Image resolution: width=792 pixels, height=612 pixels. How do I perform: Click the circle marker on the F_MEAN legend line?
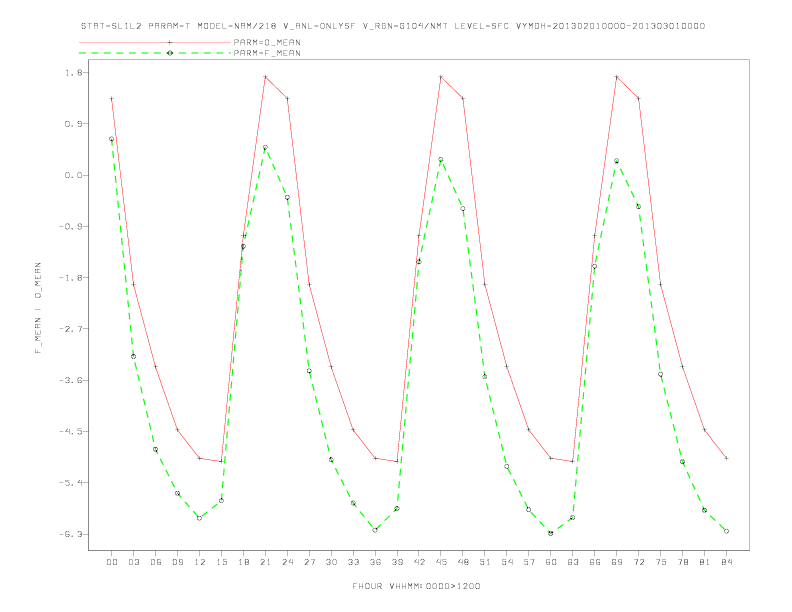(170, 53)
